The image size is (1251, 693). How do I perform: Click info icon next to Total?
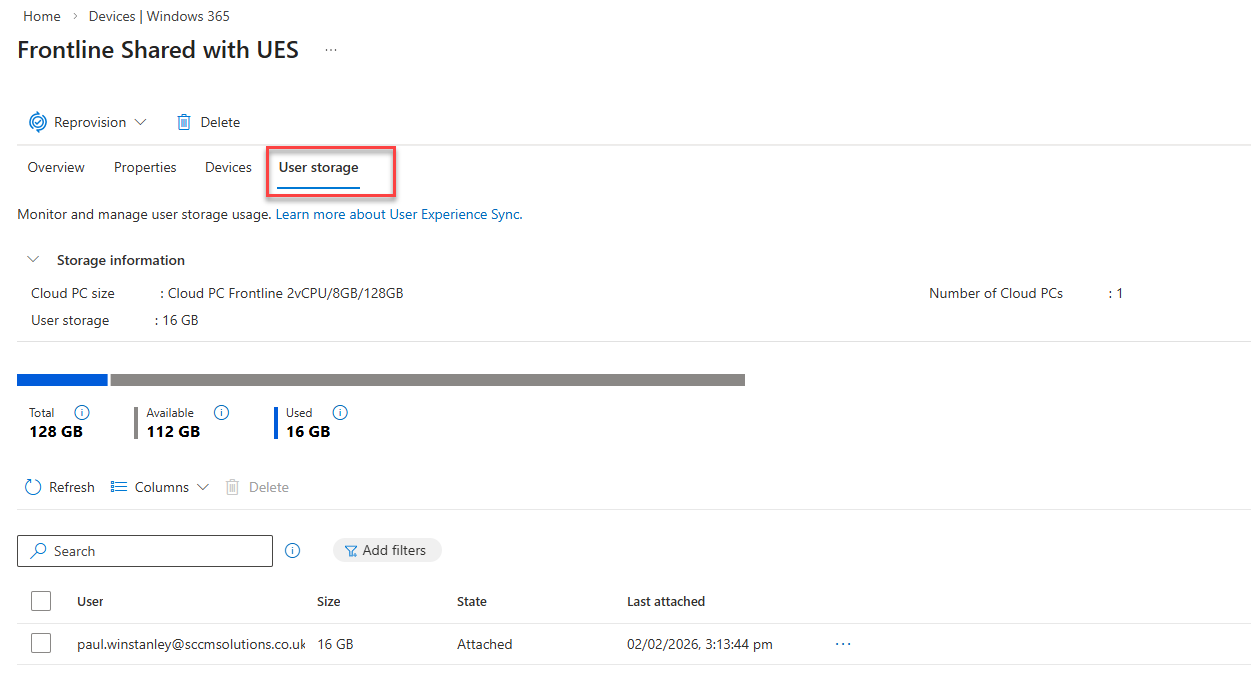82,413
